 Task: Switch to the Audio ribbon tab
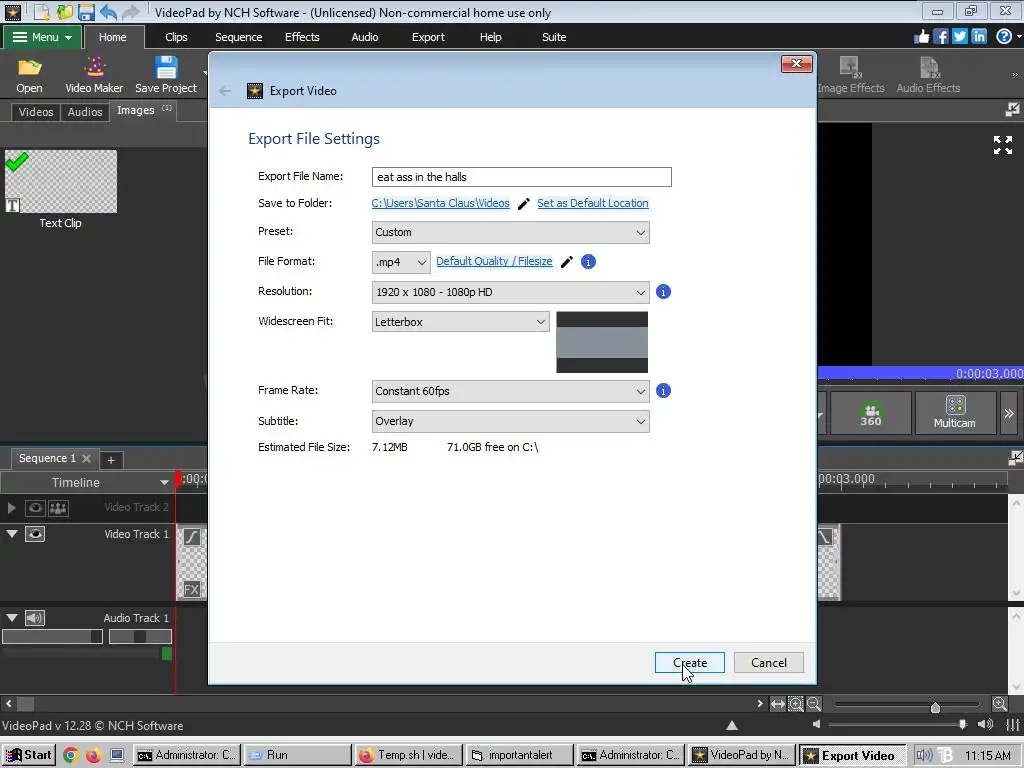364,37
